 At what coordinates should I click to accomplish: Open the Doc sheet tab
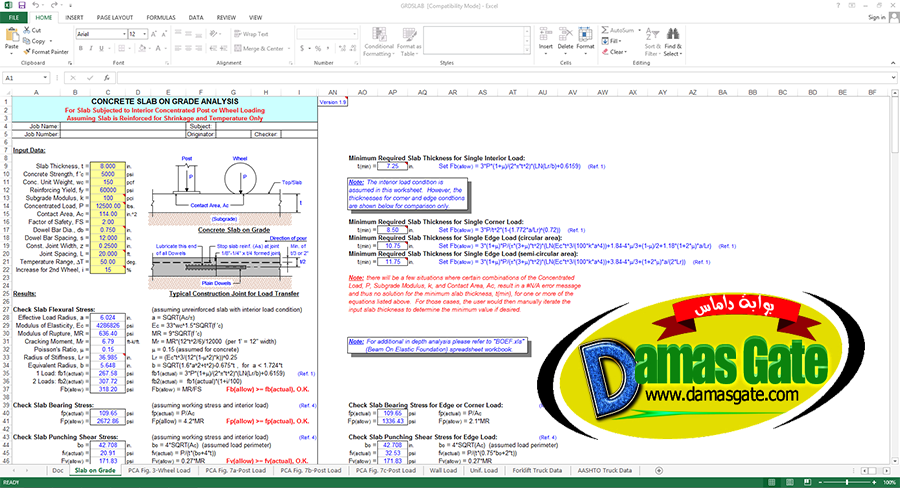pyautogui.click(x=58, y=470)
